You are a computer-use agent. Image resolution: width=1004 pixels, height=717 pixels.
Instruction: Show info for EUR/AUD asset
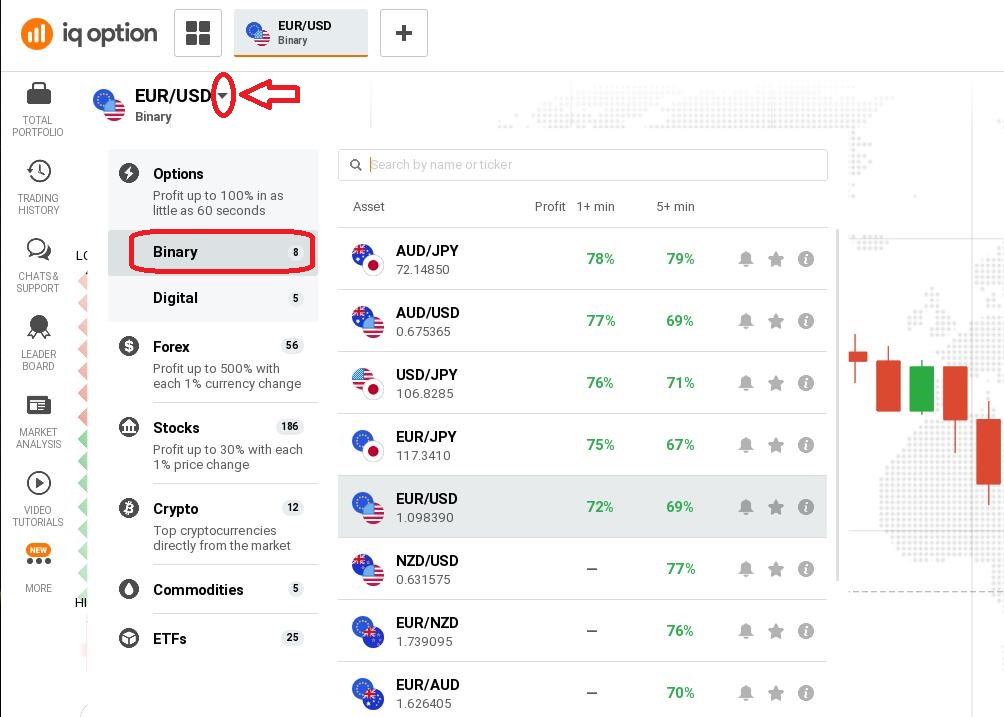(806, 693)
